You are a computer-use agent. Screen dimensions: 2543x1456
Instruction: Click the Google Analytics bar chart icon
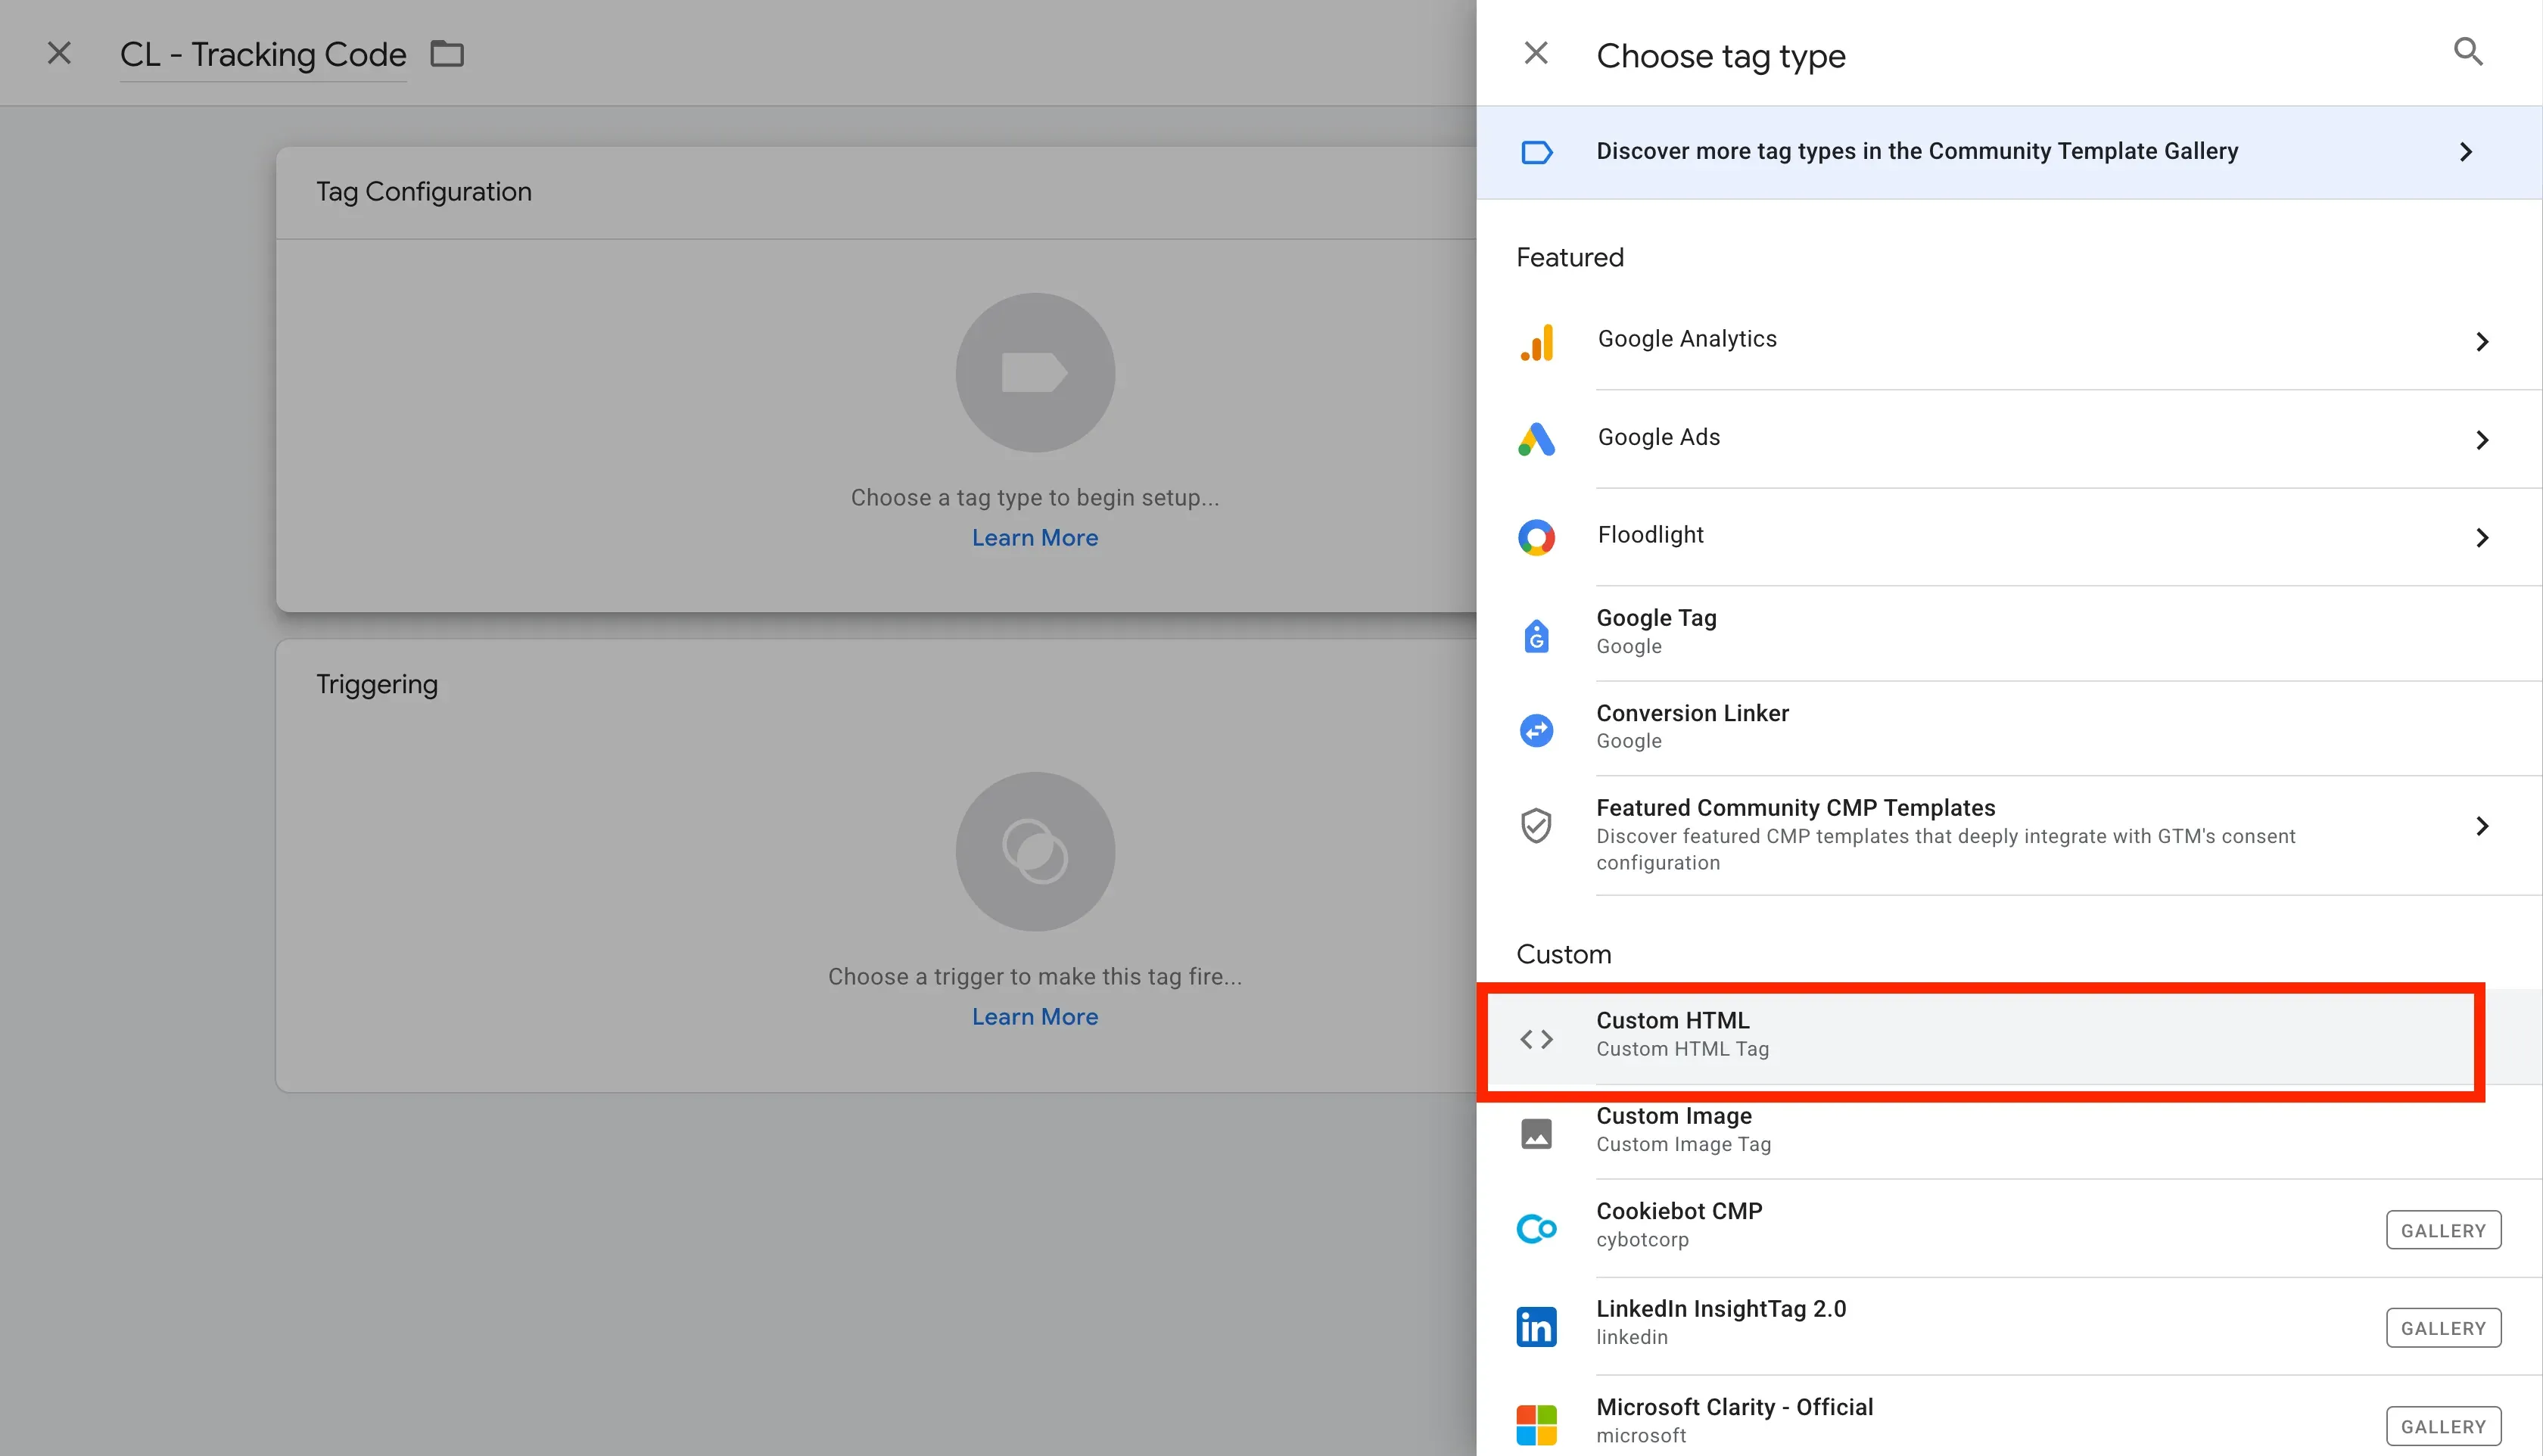coord(1536,342)
